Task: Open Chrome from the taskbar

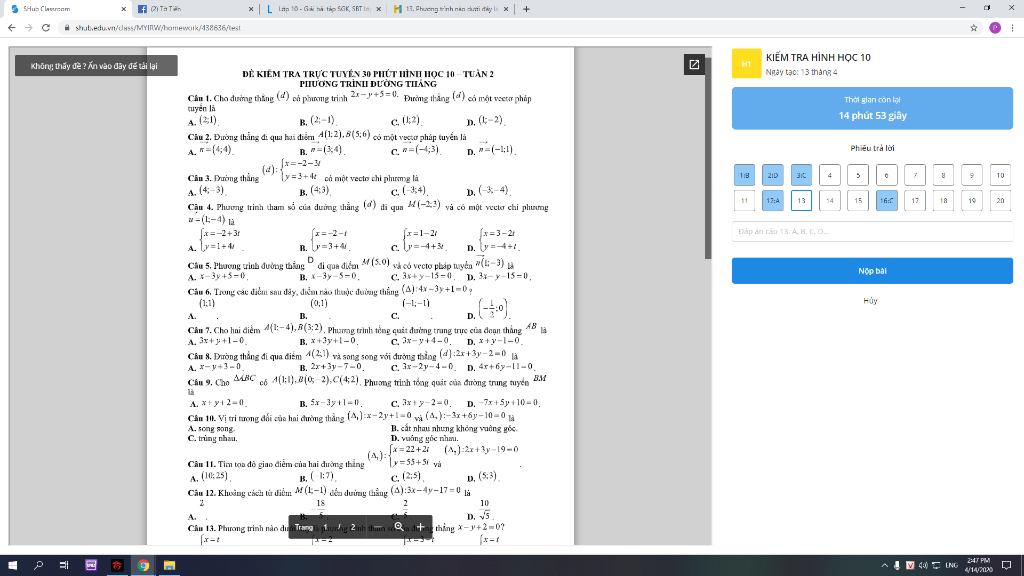Action: pyautogui.click(x=143, y=565)
